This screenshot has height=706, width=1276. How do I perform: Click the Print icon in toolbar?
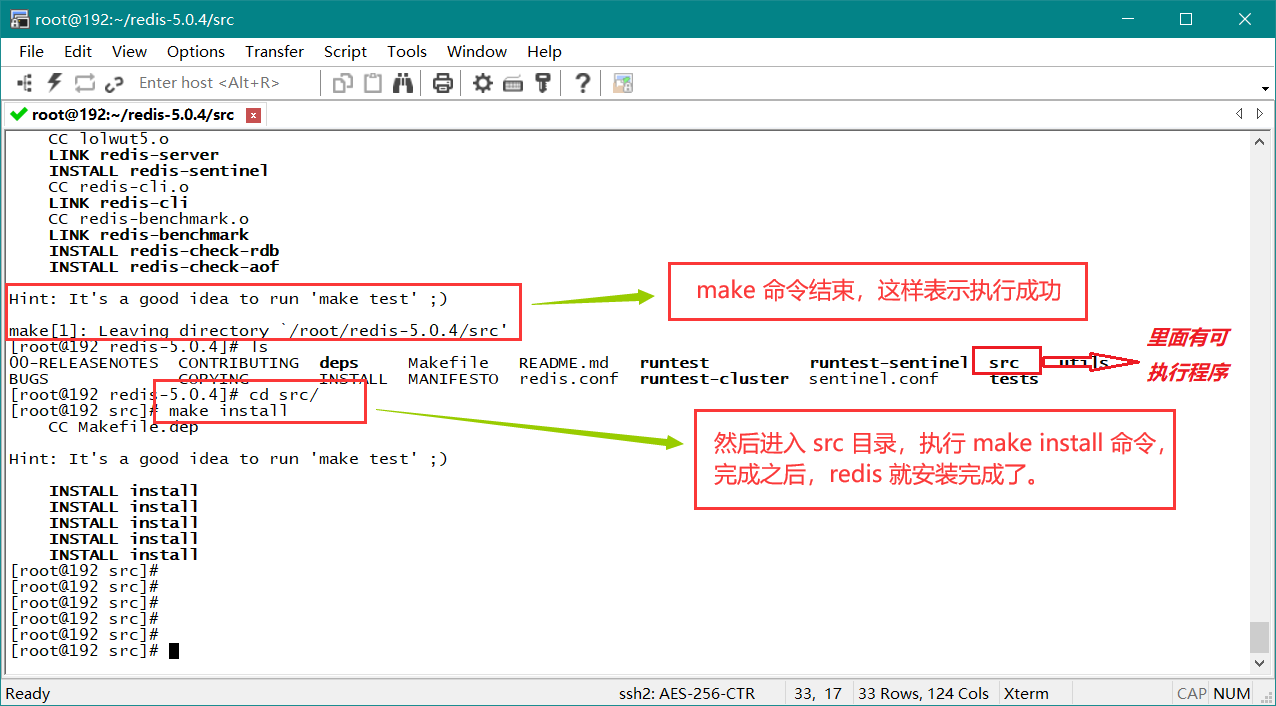point(443,83)
